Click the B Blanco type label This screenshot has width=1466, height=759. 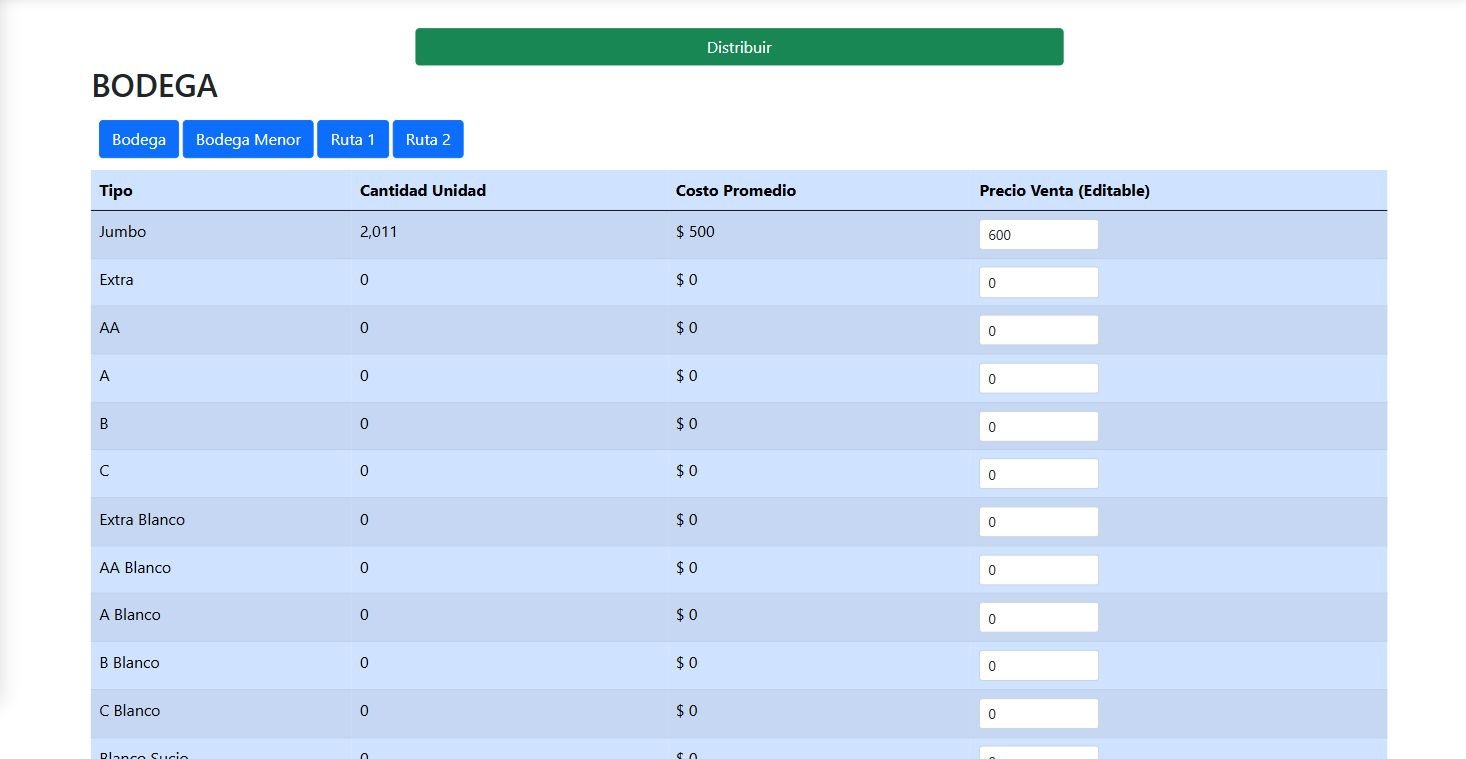(130, 663)
